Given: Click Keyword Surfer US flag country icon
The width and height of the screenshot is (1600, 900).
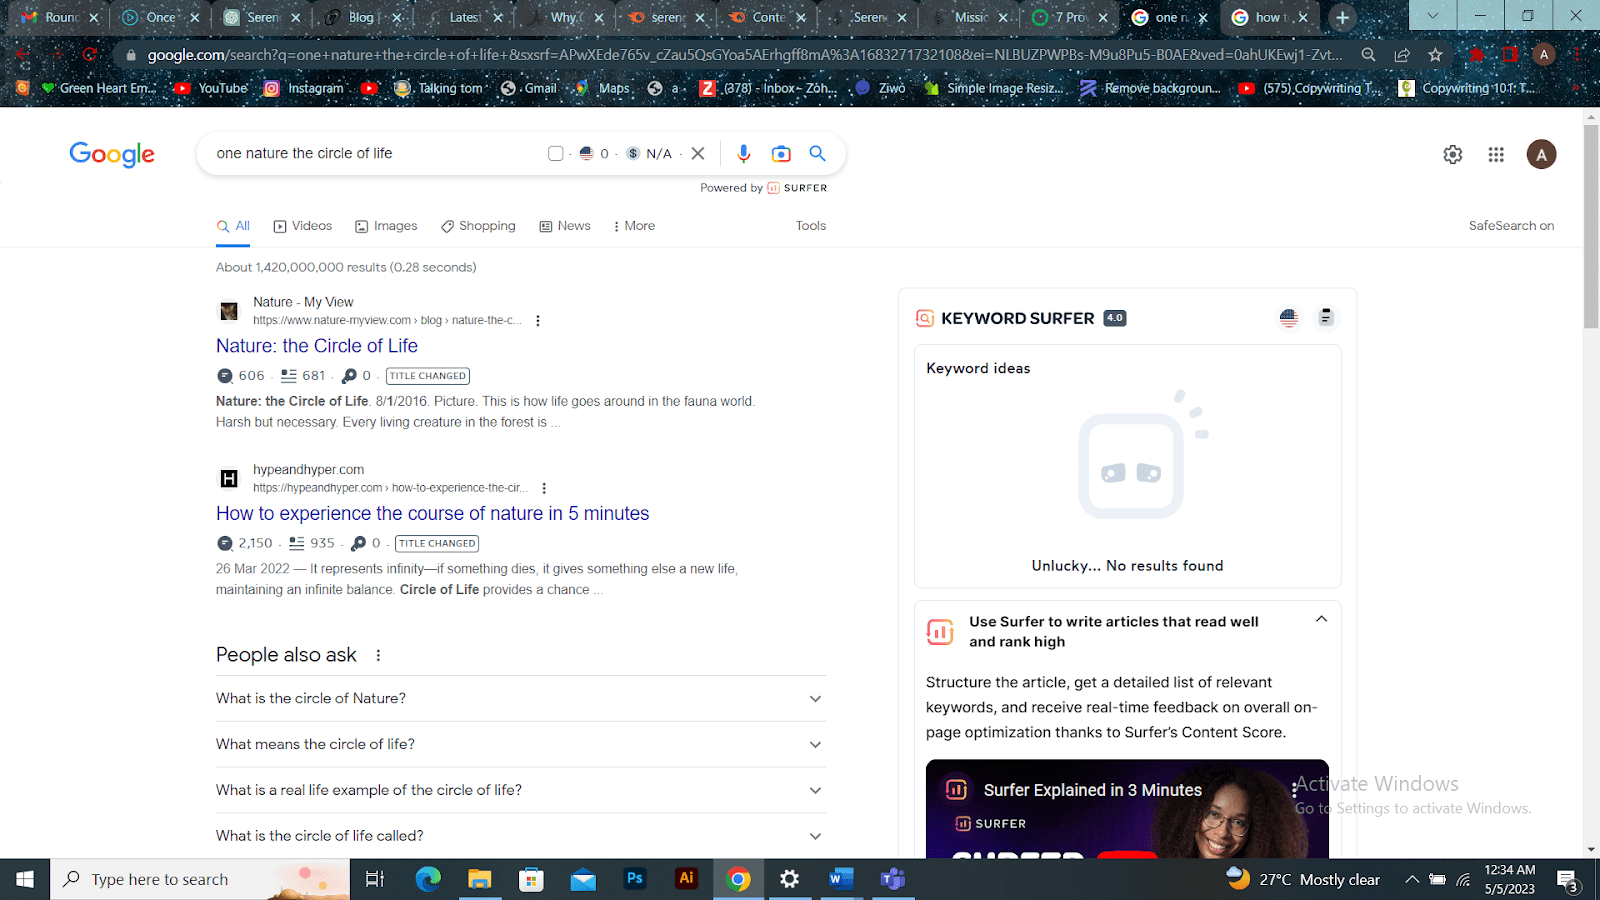Looking at the screenshot, I should tap(1288, 318).
